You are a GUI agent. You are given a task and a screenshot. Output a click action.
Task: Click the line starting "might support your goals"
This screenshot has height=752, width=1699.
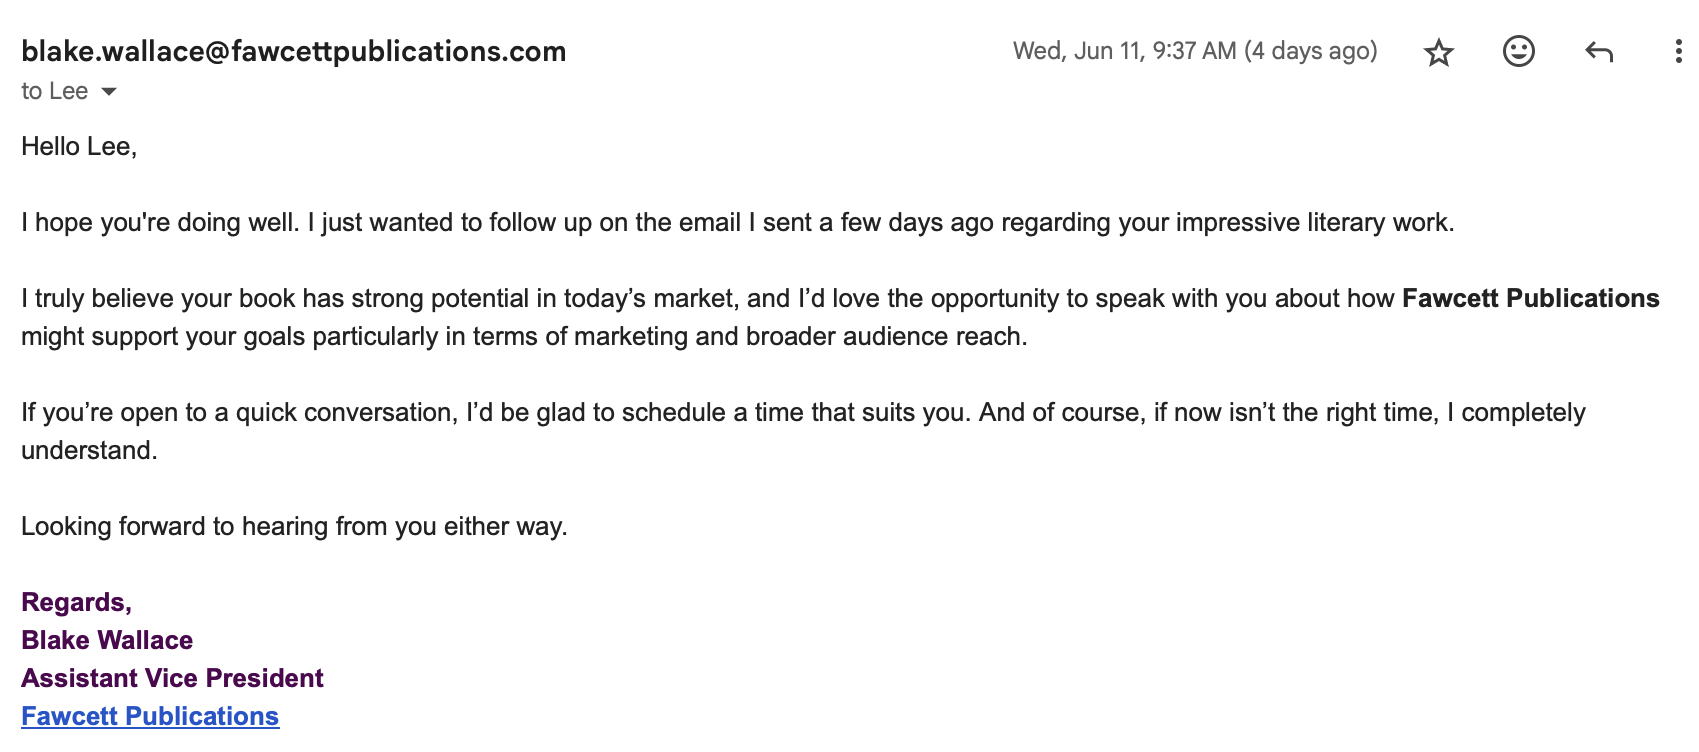click(x=525, y=336)
